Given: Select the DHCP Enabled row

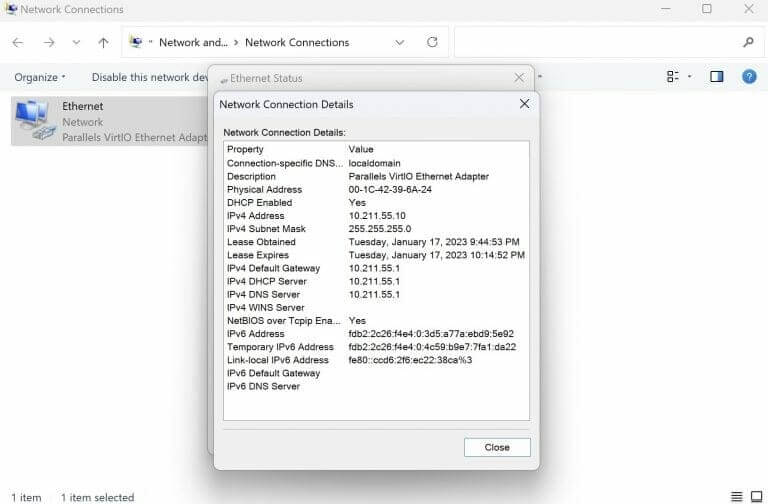Looking at the screenshot, I should pyautogui.click(x=376, y=203).
